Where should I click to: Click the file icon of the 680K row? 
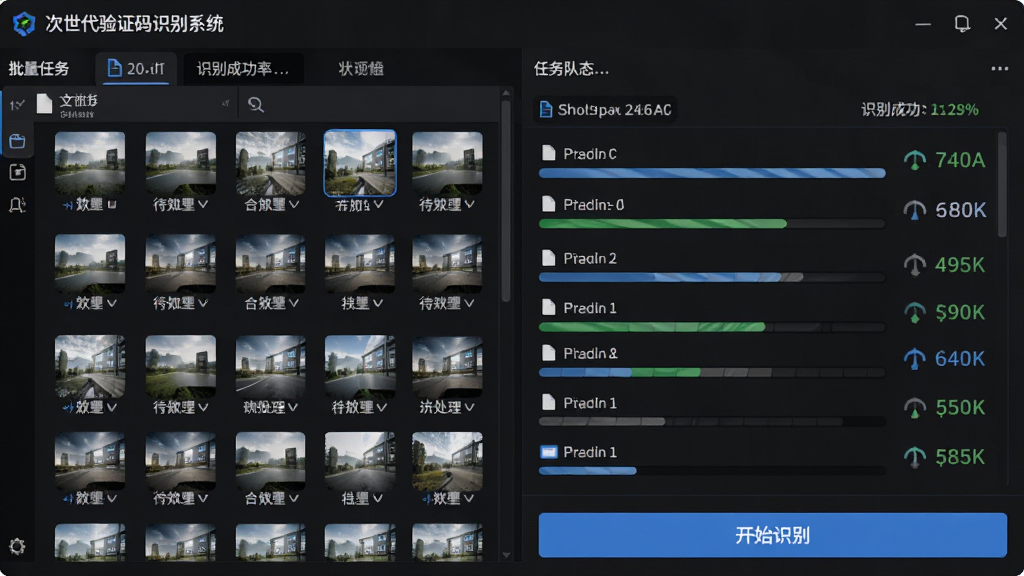point(549,204)
